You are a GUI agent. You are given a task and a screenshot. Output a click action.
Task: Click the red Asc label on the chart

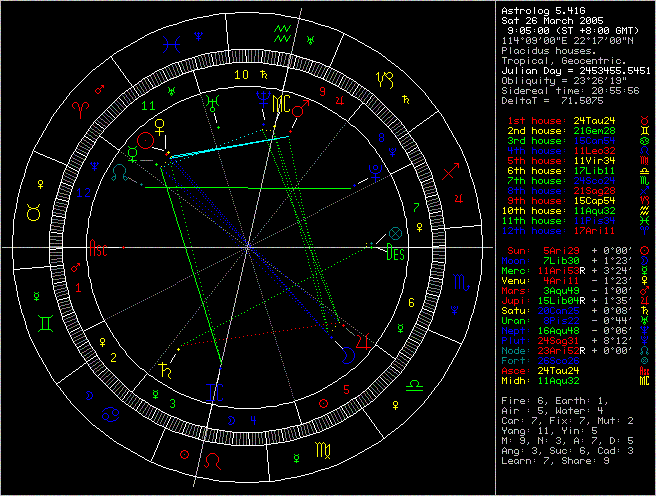pyautogui.click(x=98, y=248)
